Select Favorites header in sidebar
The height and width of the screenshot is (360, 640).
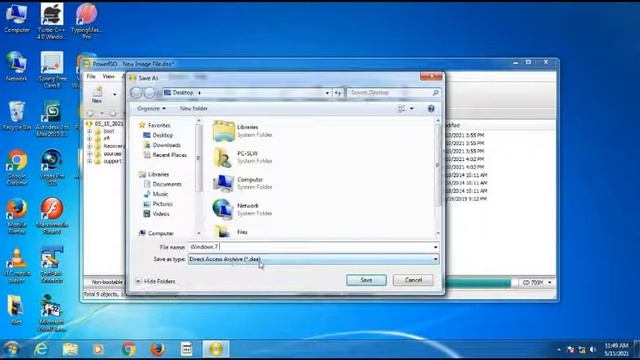click(155, 125)
